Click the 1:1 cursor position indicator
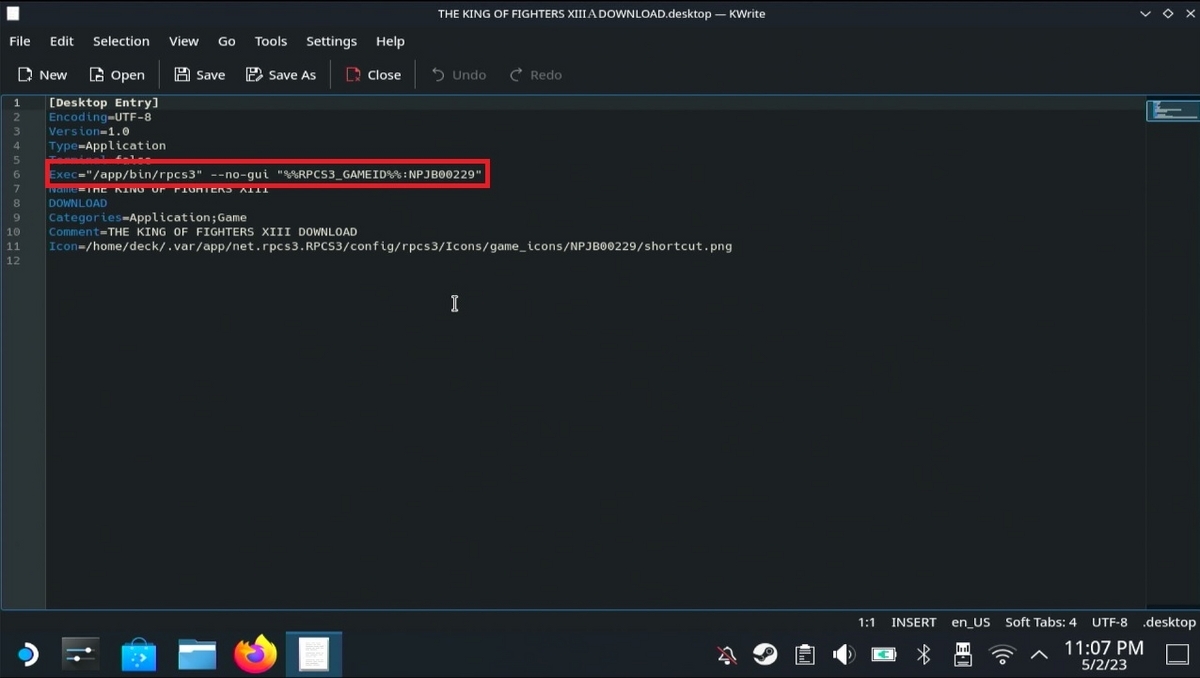1200x678 pixels. coord(866,622)
